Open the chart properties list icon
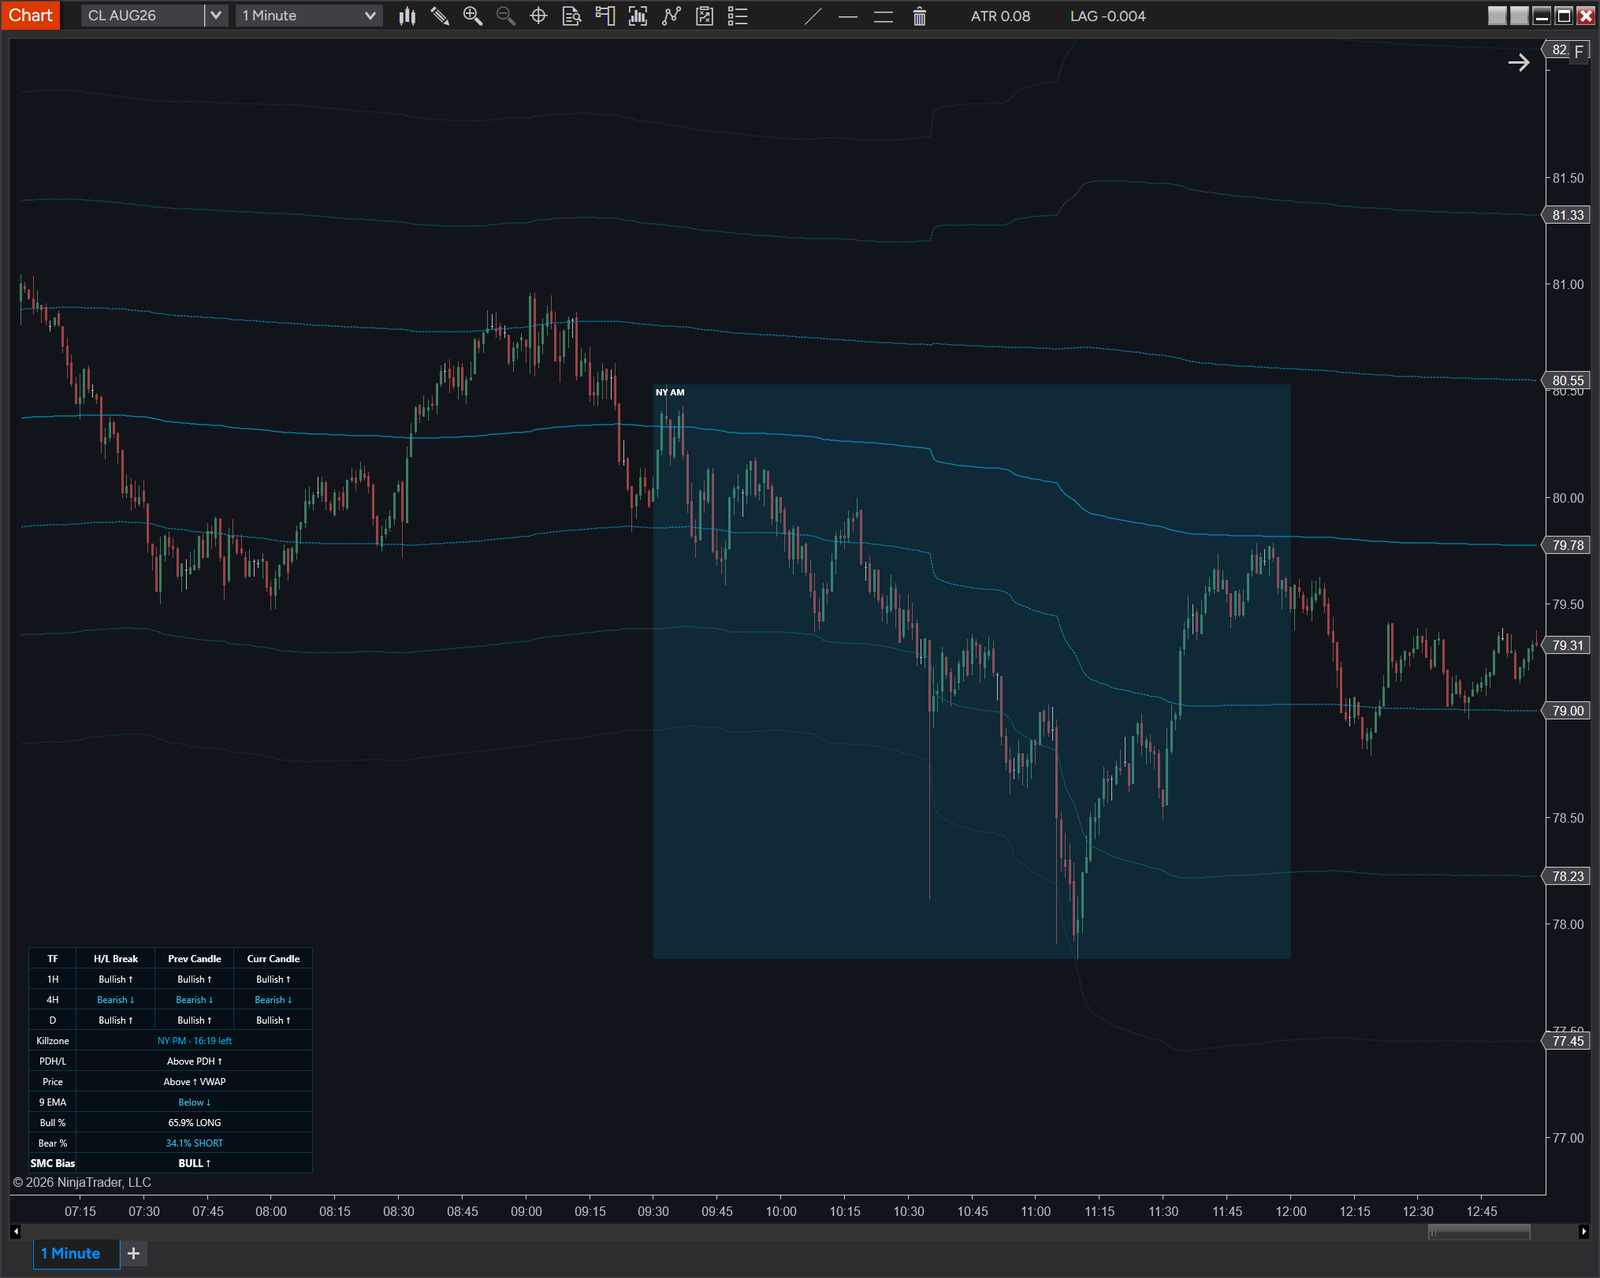The image size is (1600, 1278). coord(738,16)
